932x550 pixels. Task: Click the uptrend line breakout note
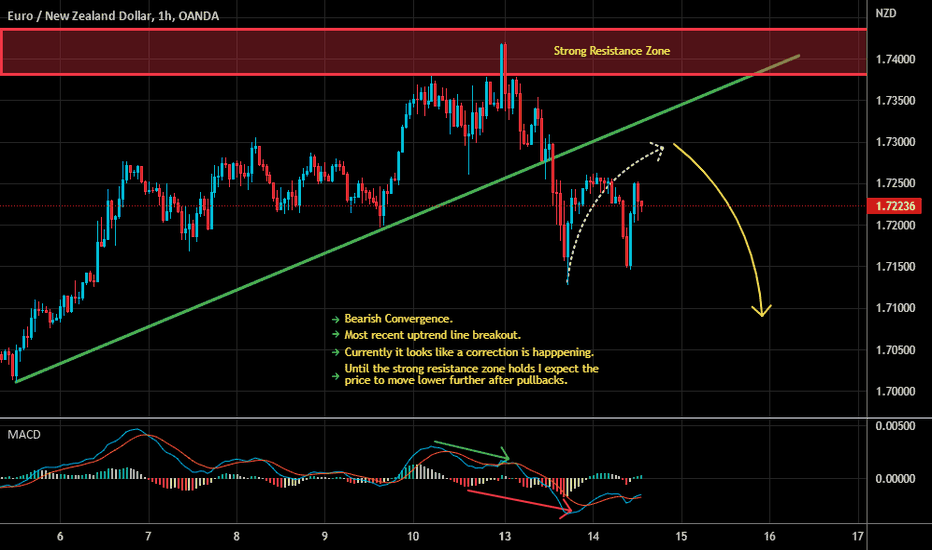pyautogui.click(x=433, y=335)
